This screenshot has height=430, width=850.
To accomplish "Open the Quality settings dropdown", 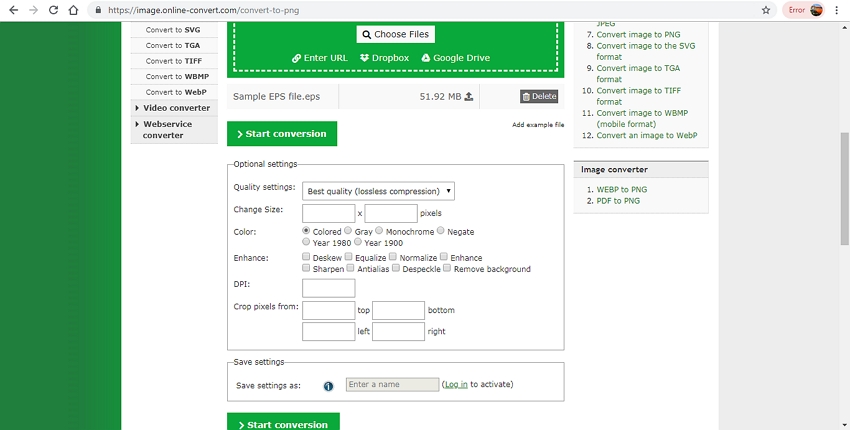I will click(379, 191).
